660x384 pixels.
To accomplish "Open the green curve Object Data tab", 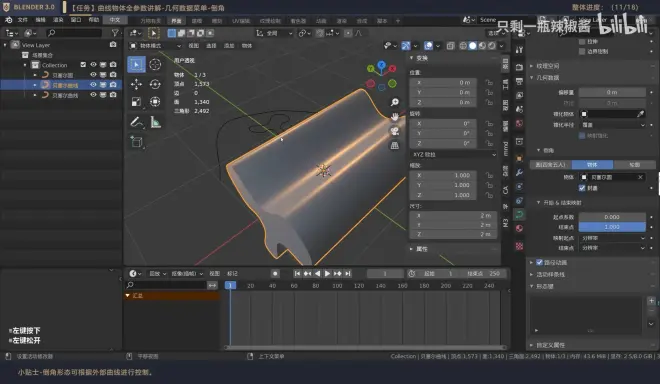I will [x=519, y=214].
